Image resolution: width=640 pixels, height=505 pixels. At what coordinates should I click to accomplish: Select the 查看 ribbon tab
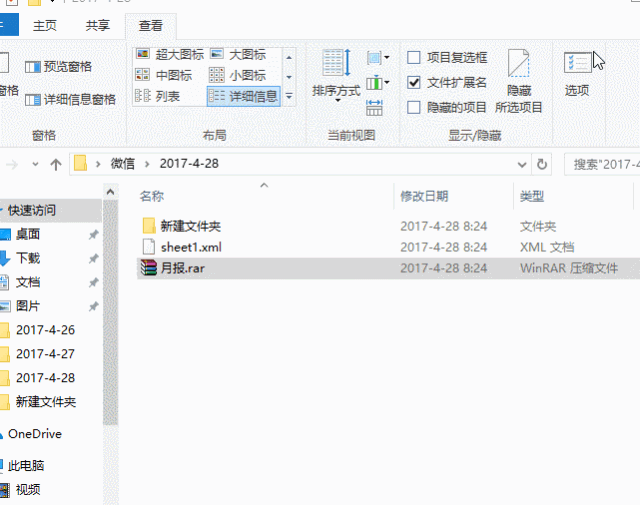click(151, 26)
